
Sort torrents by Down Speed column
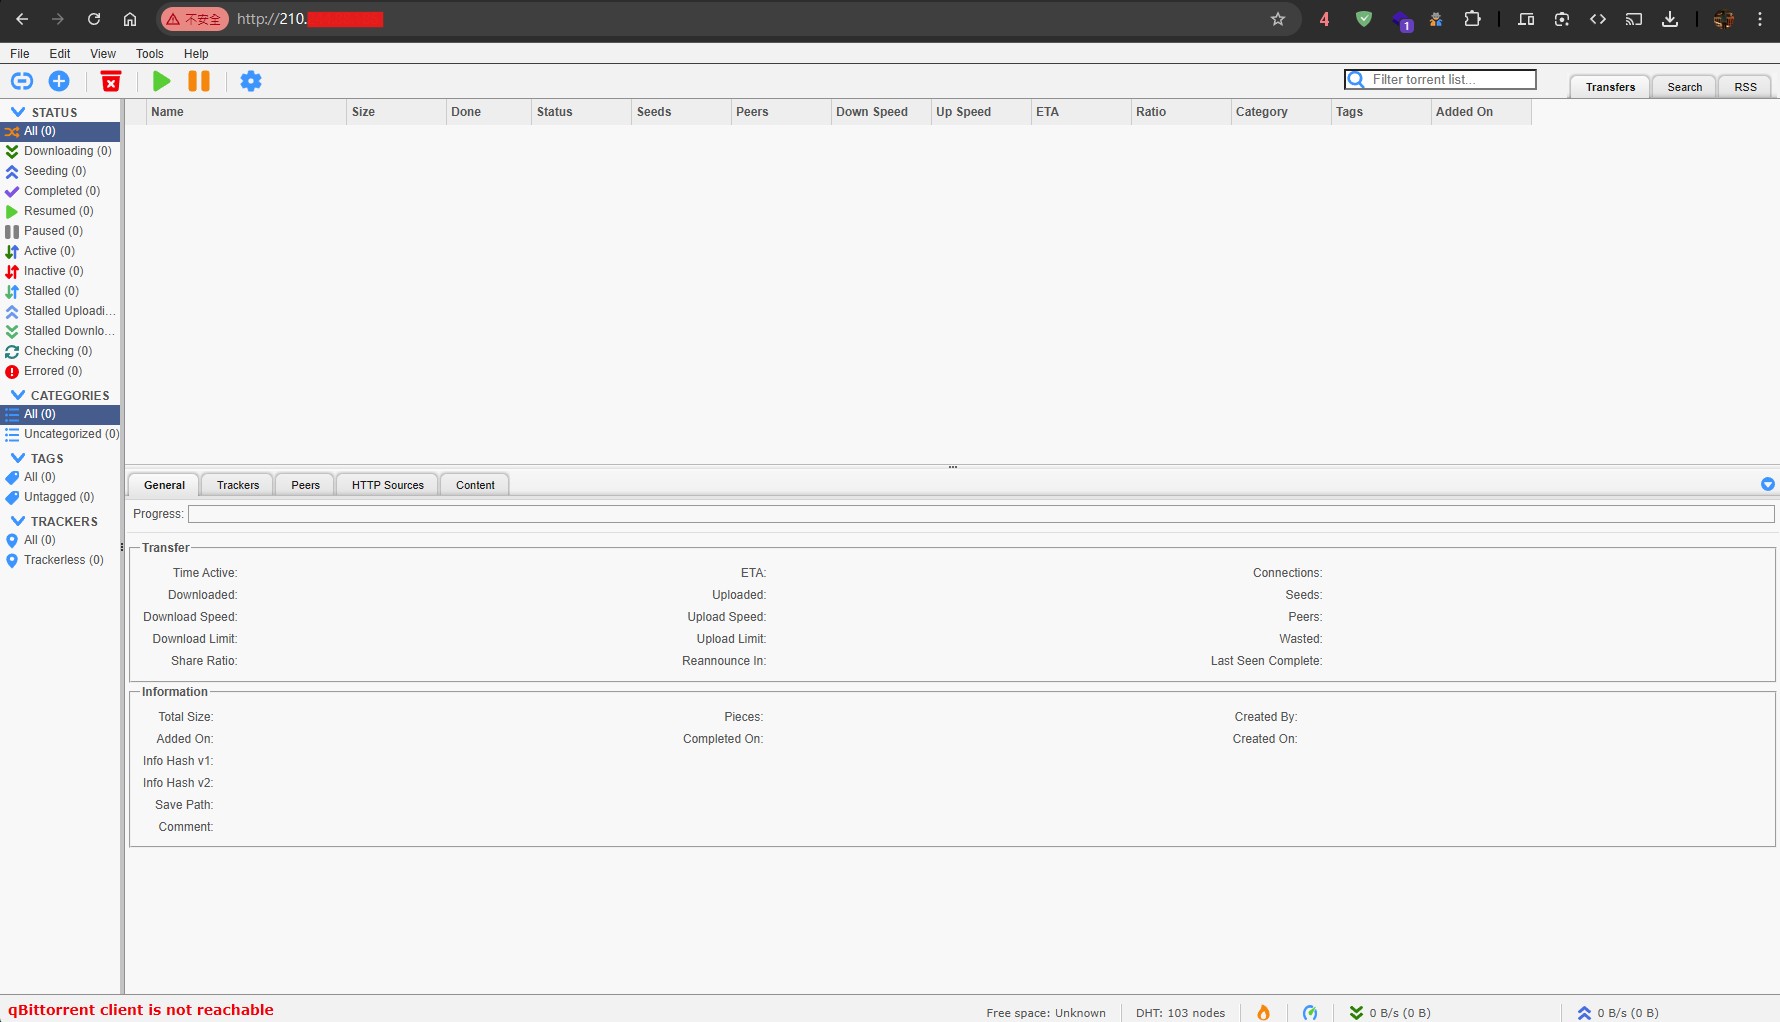(880, 112)
